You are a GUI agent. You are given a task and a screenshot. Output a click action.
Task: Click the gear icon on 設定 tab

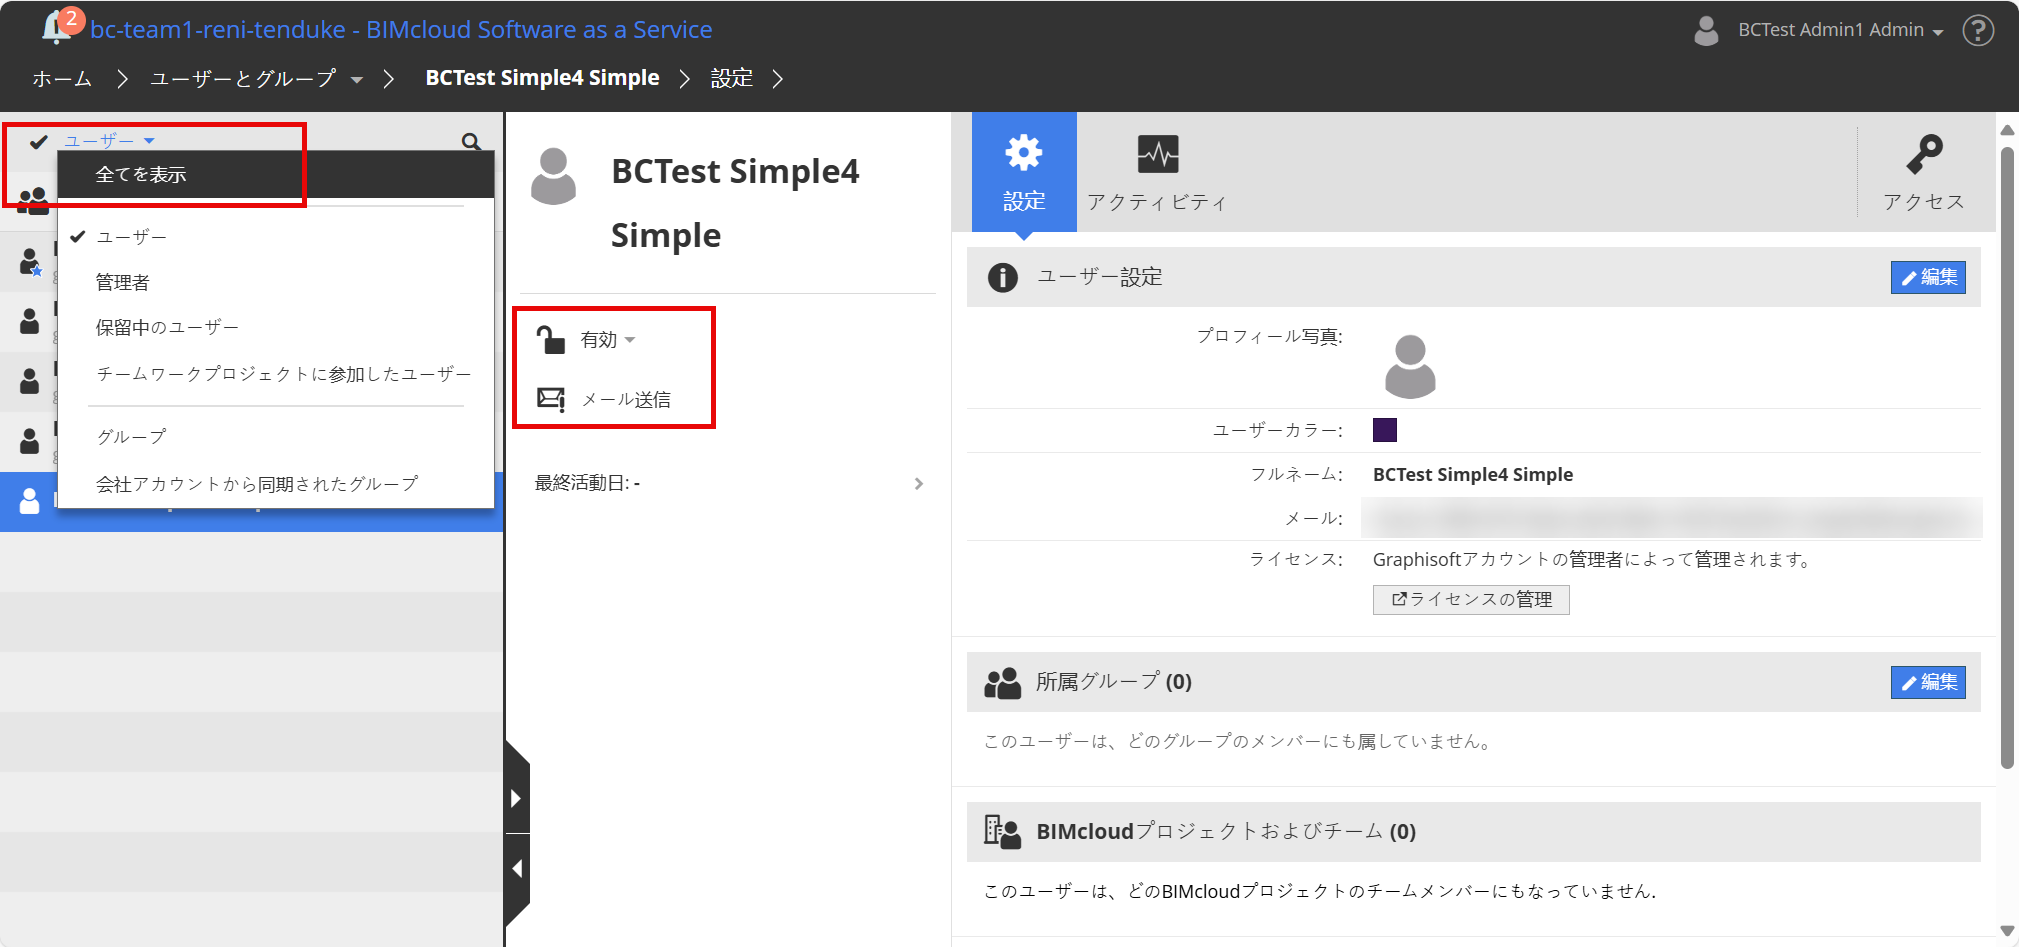tap(1024, 153)
